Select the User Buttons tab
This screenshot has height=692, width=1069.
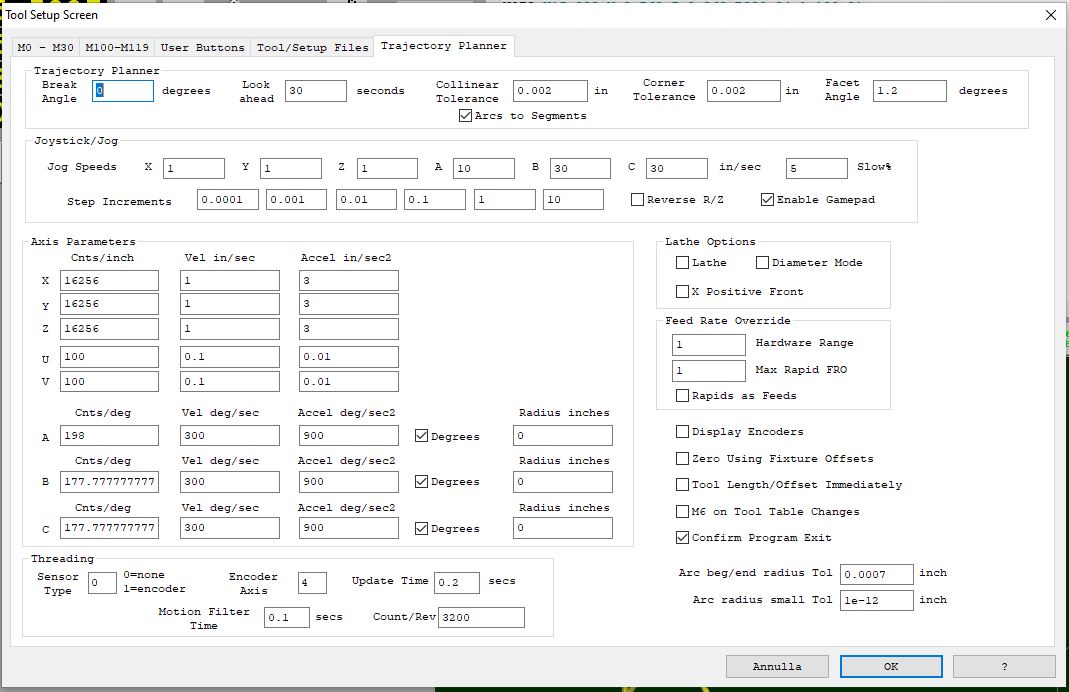click(202, 47)
